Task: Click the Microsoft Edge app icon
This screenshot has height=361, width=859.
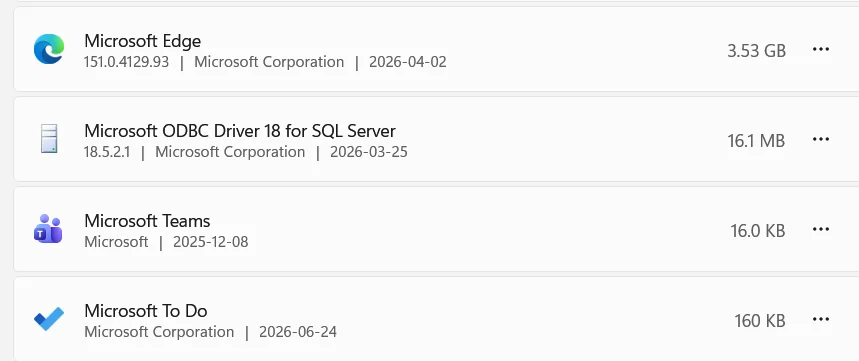Action: [49, 49]
